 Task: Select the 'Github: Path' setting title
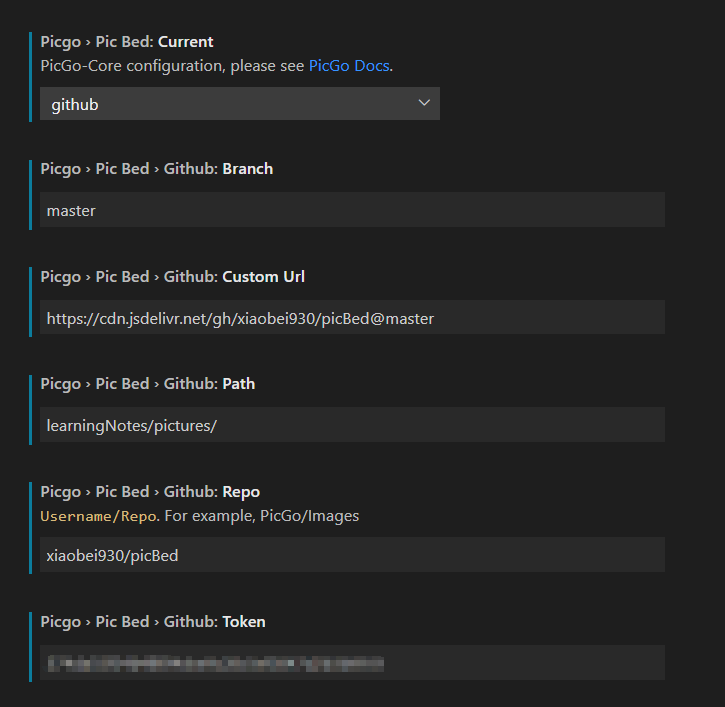click(147, 384)
